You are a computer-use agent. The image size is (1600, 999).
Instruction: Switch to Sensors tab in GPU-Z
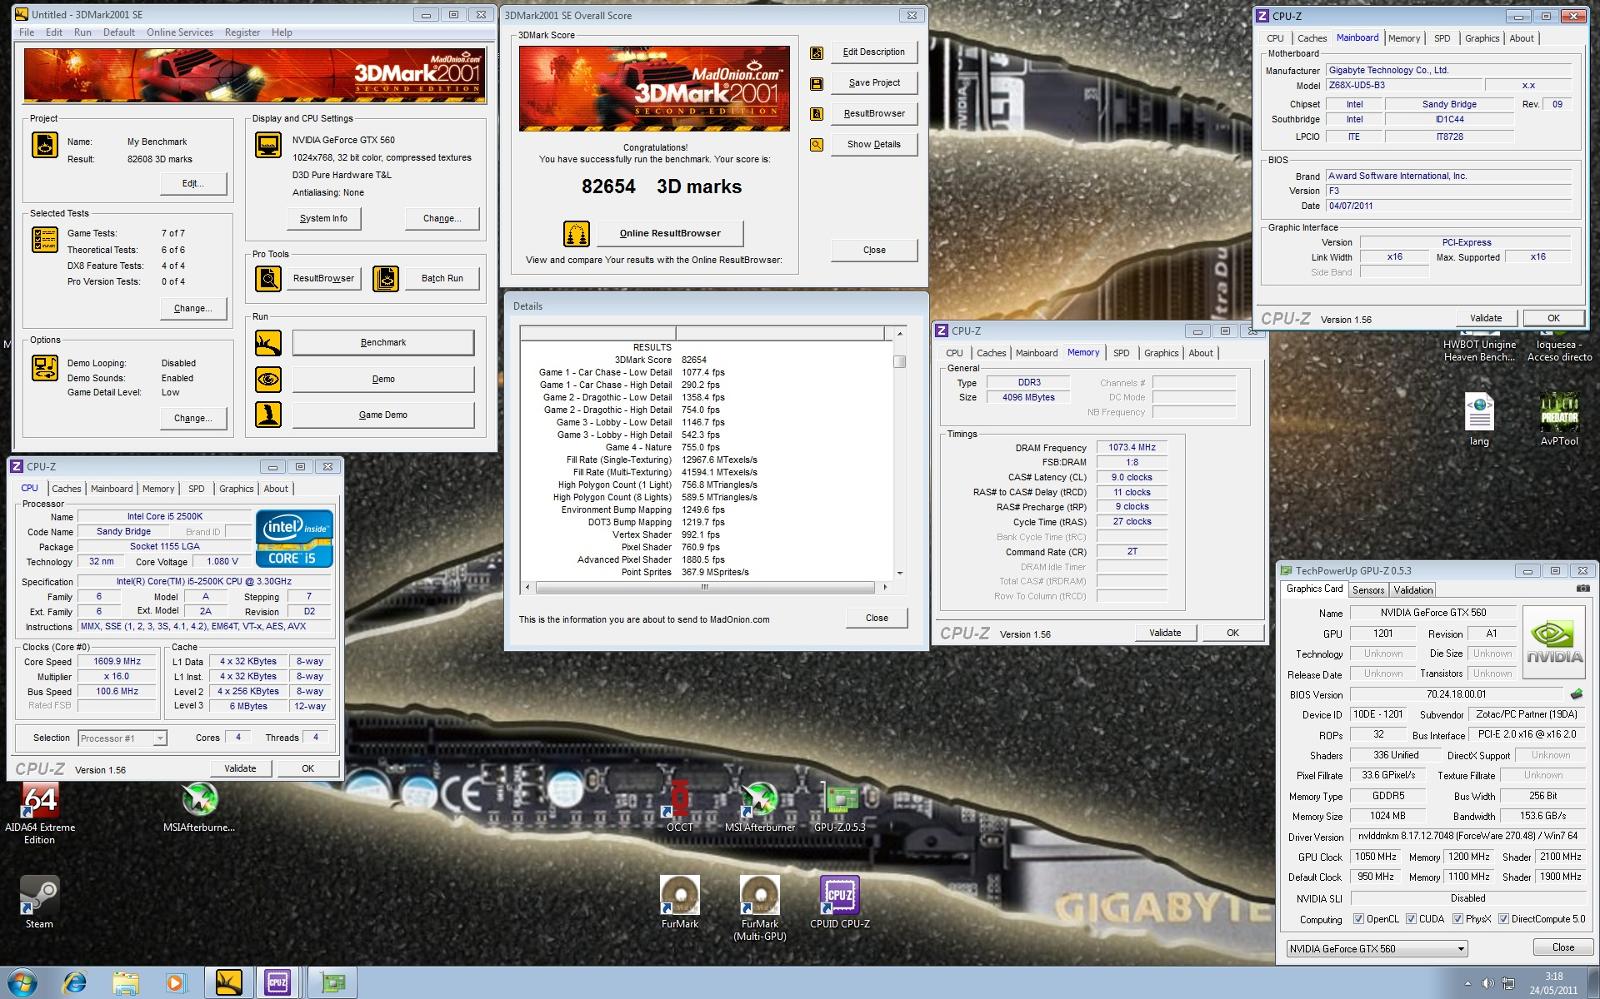tap(1368, 590)
